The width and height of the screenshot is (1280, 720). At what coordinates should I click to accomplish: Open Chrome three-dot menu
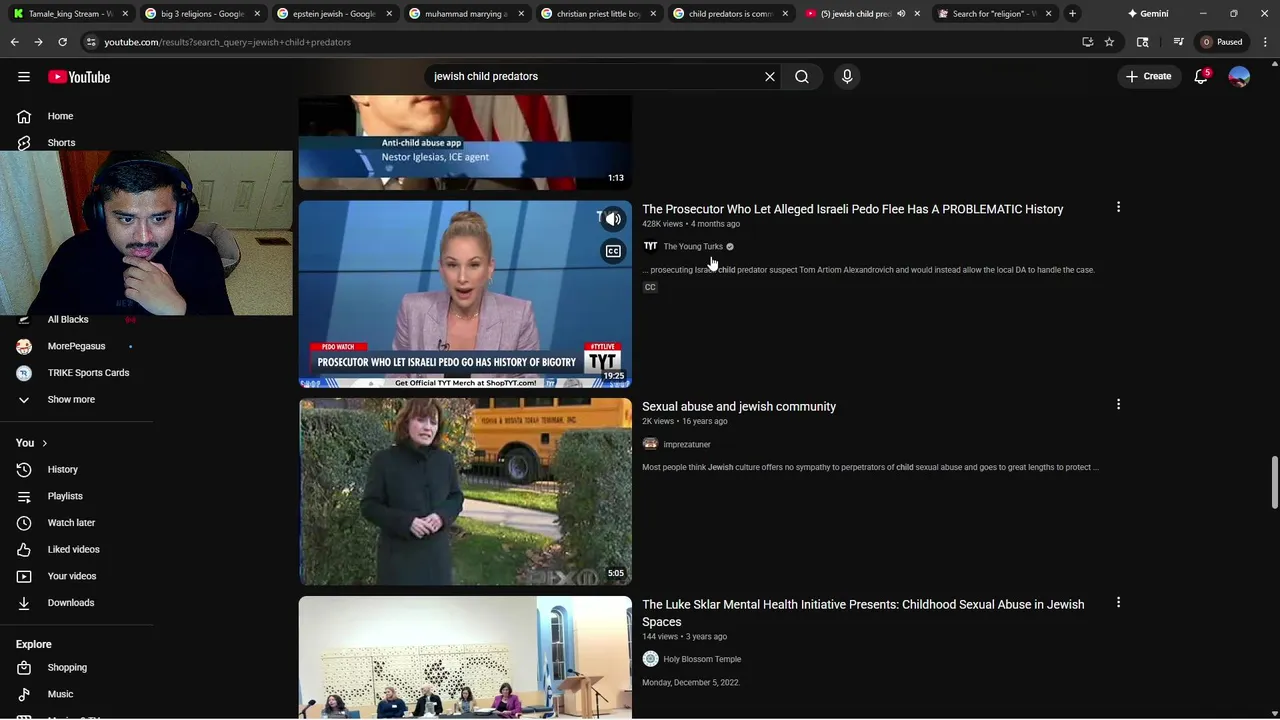pyautogui.click(x=1265, y=42)
